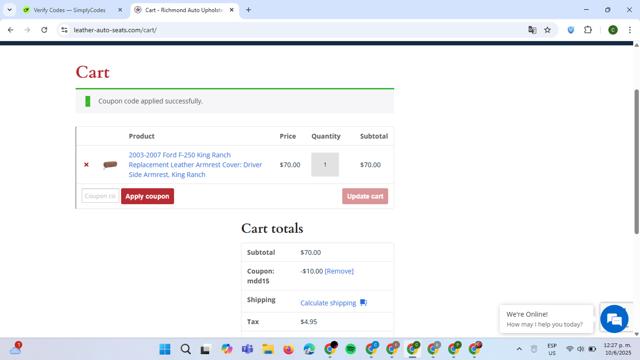
Task: Click the browser forward arrow
Action: click(x=27, y=30)
